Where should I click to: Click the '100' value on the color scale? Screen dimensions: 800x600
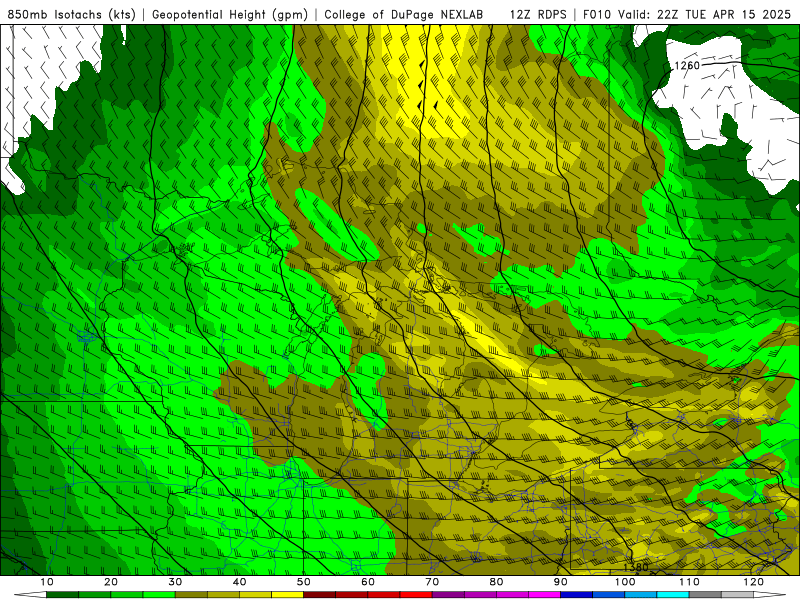[625, 582]
